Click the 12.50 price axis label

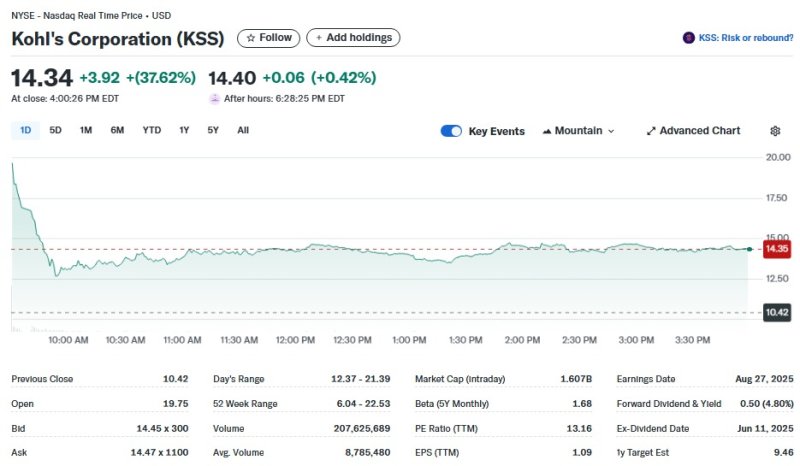coord(777,279)
